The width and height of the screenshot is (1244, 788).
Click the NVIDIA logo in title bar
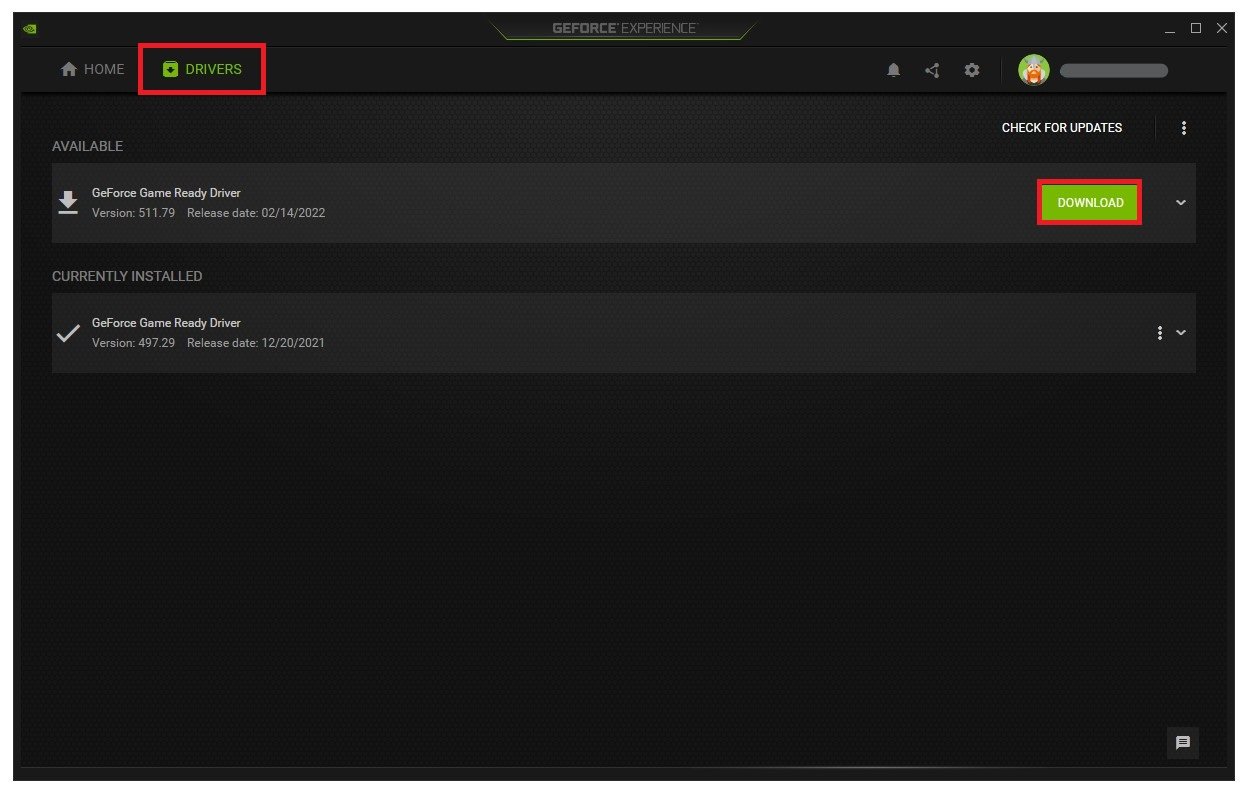point(30,29)
